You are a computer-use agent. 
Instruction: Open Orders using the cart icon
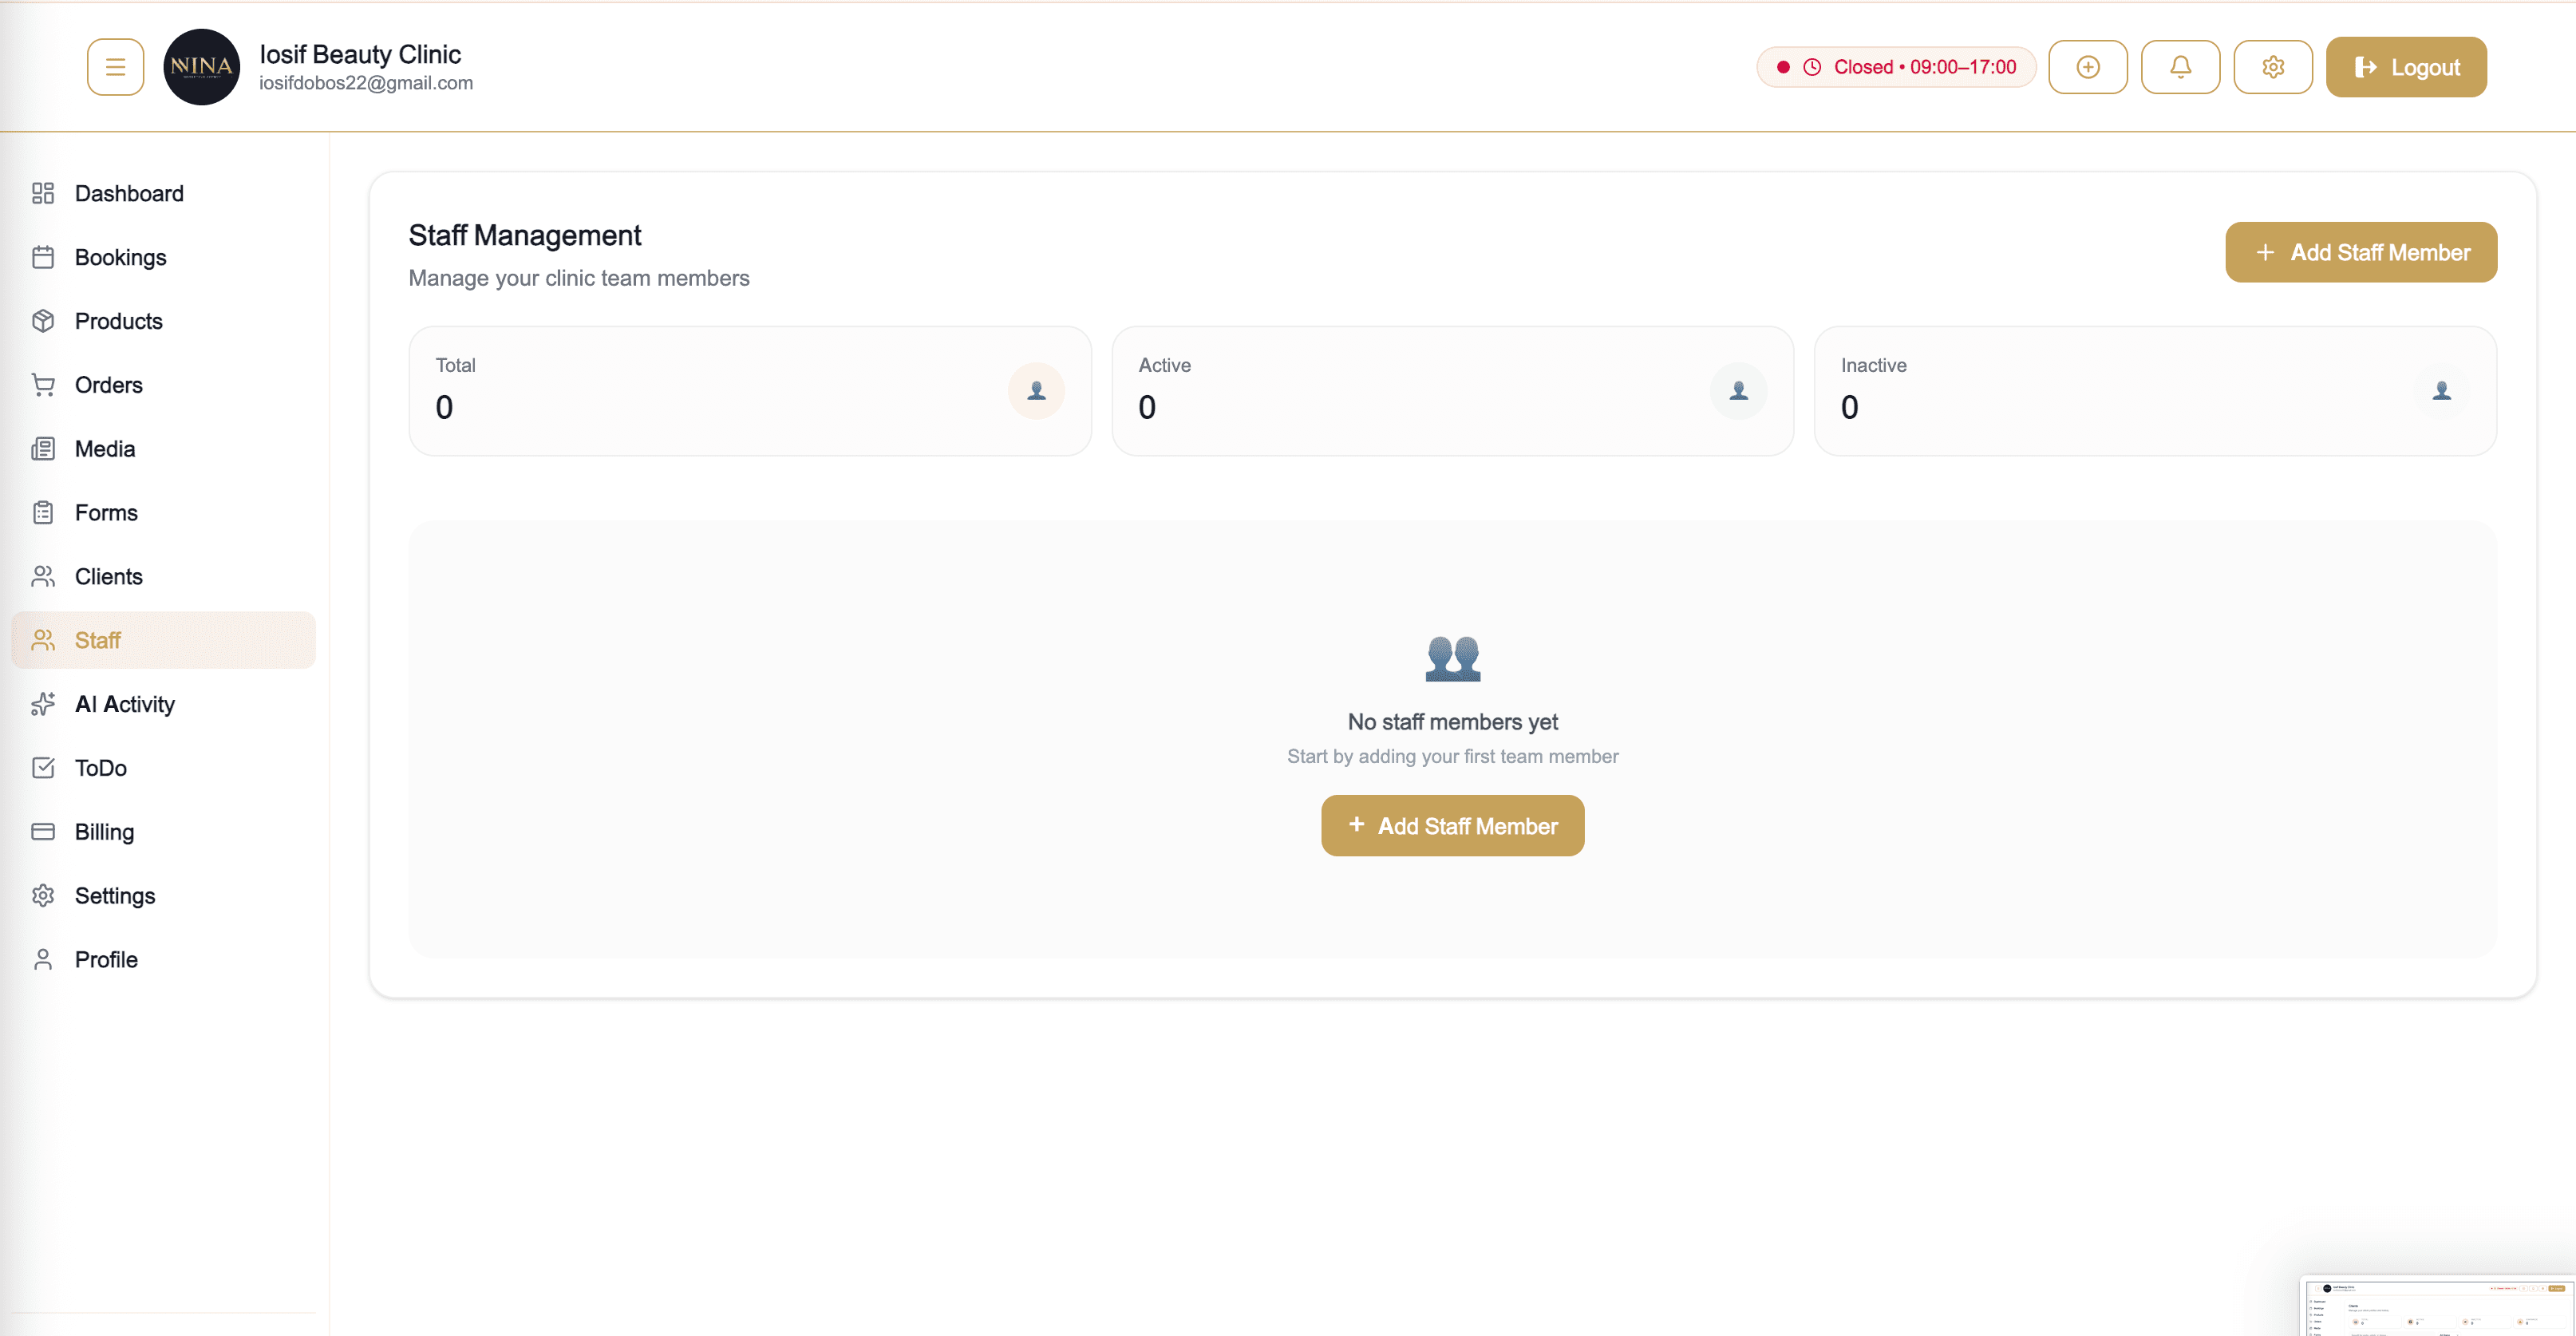tap(44, 385)
